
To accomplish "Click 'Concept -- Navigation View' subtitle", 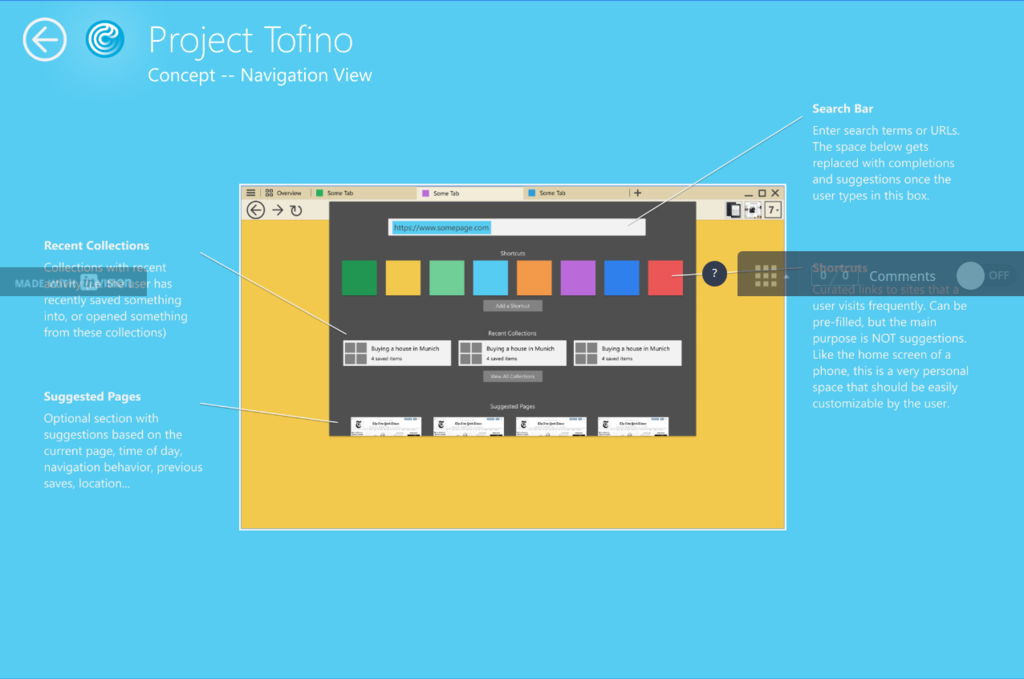I will 260,76.
